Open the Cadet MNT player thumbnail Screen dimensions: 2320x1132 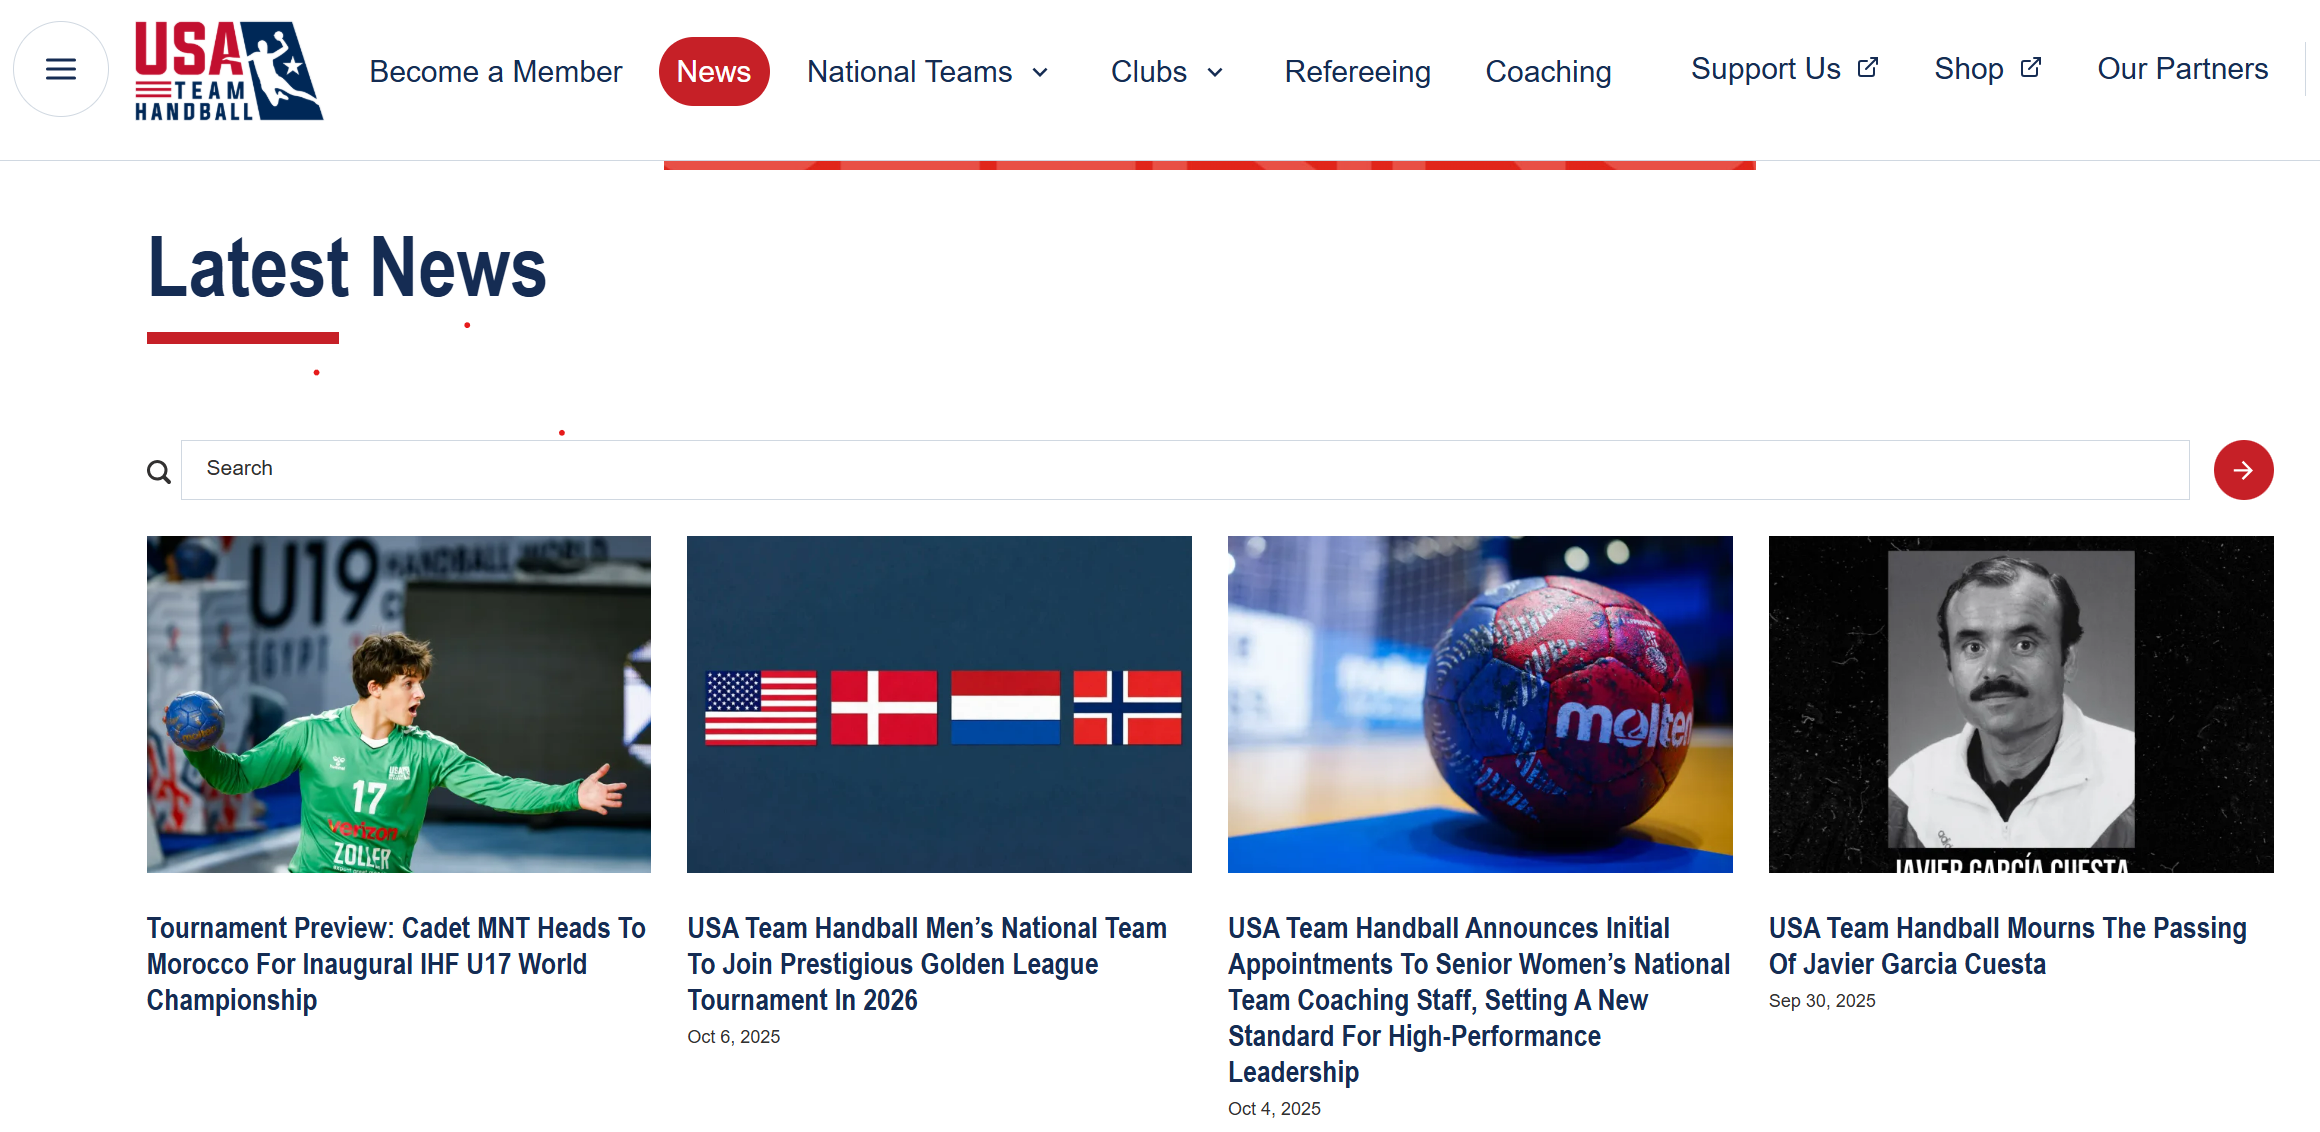coord(399,704)
